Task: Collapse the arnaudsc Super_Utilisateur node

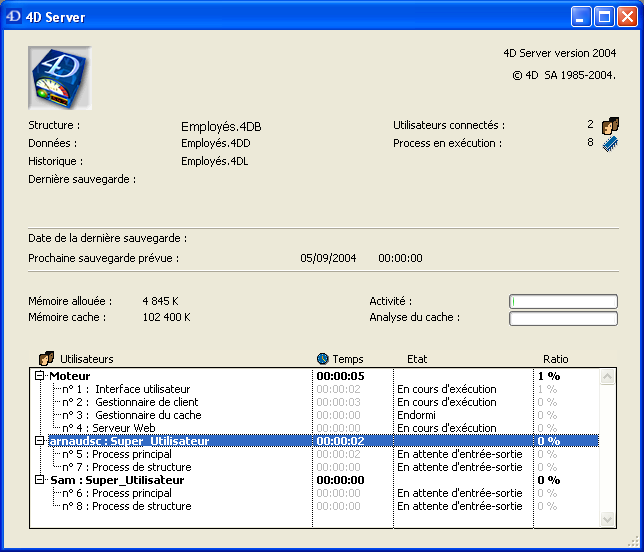Action: click(x=40, y=441)
